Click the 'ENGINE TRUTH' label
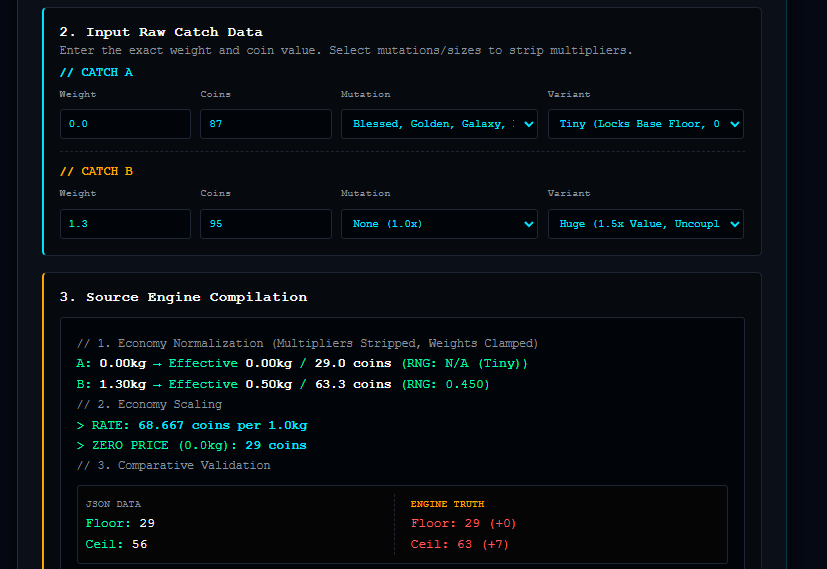The width and height of the screenshot is (827, 569). coord(447,504)
